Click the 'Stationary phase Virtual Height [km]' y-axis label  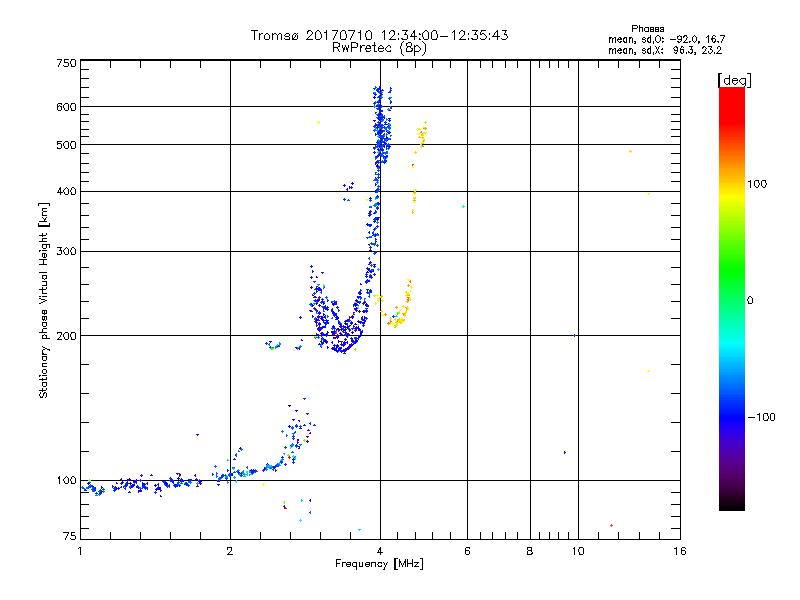pos(43,300)
